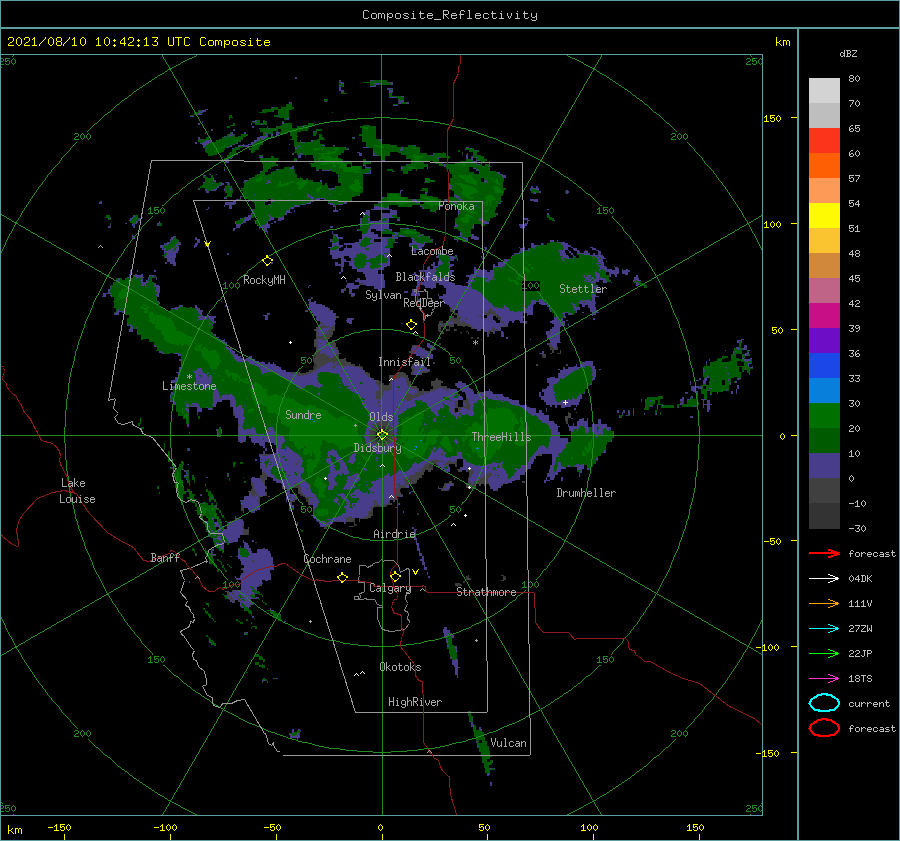Click the Innisfail label

(x=404, y=362)
